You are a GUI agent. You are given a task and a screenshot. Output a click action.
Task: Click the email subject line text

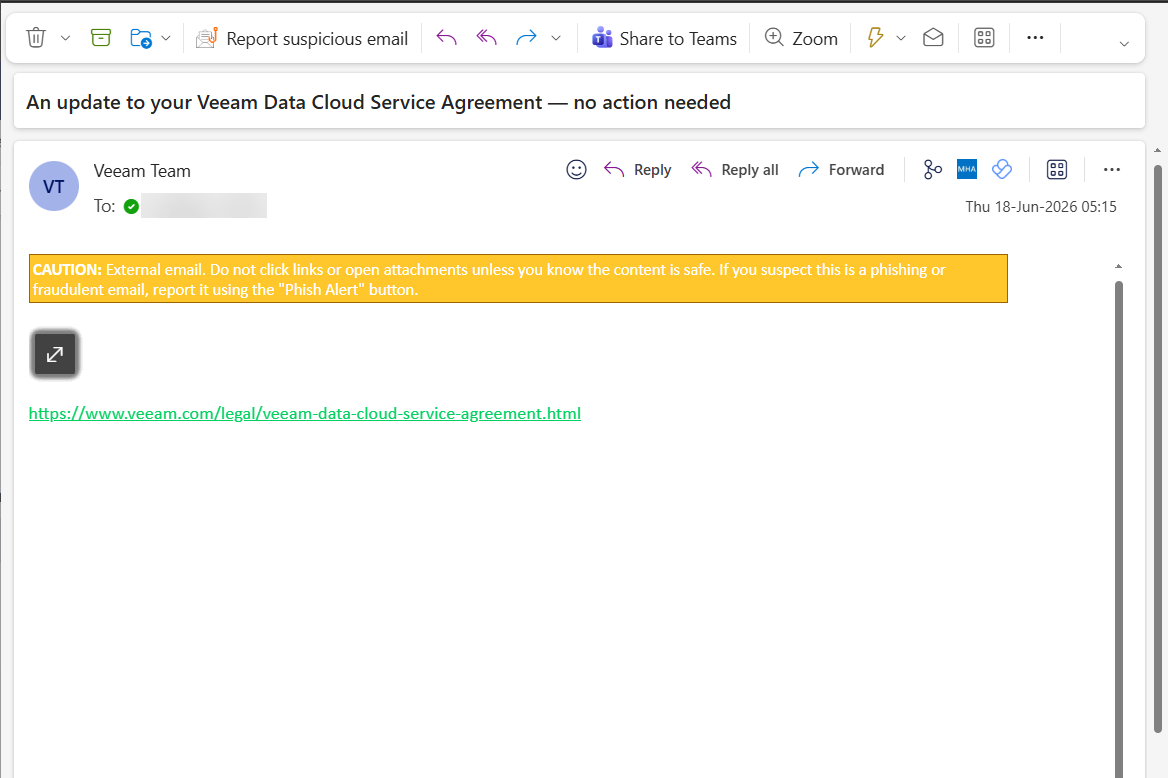(378, 102)
